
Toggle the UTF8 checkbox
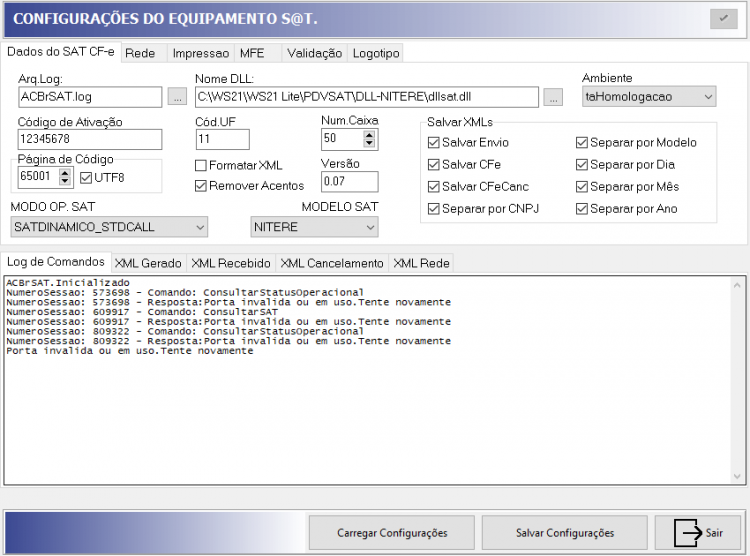102,178
